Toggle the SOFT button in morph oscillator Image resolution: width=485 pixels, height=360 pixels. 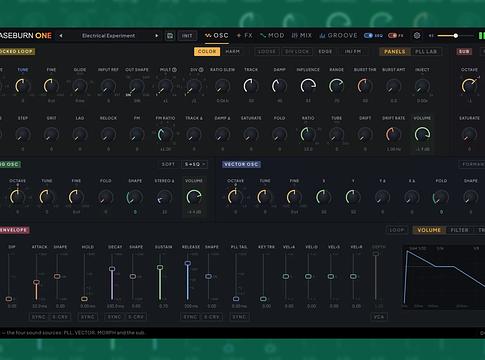click(168, 164)
